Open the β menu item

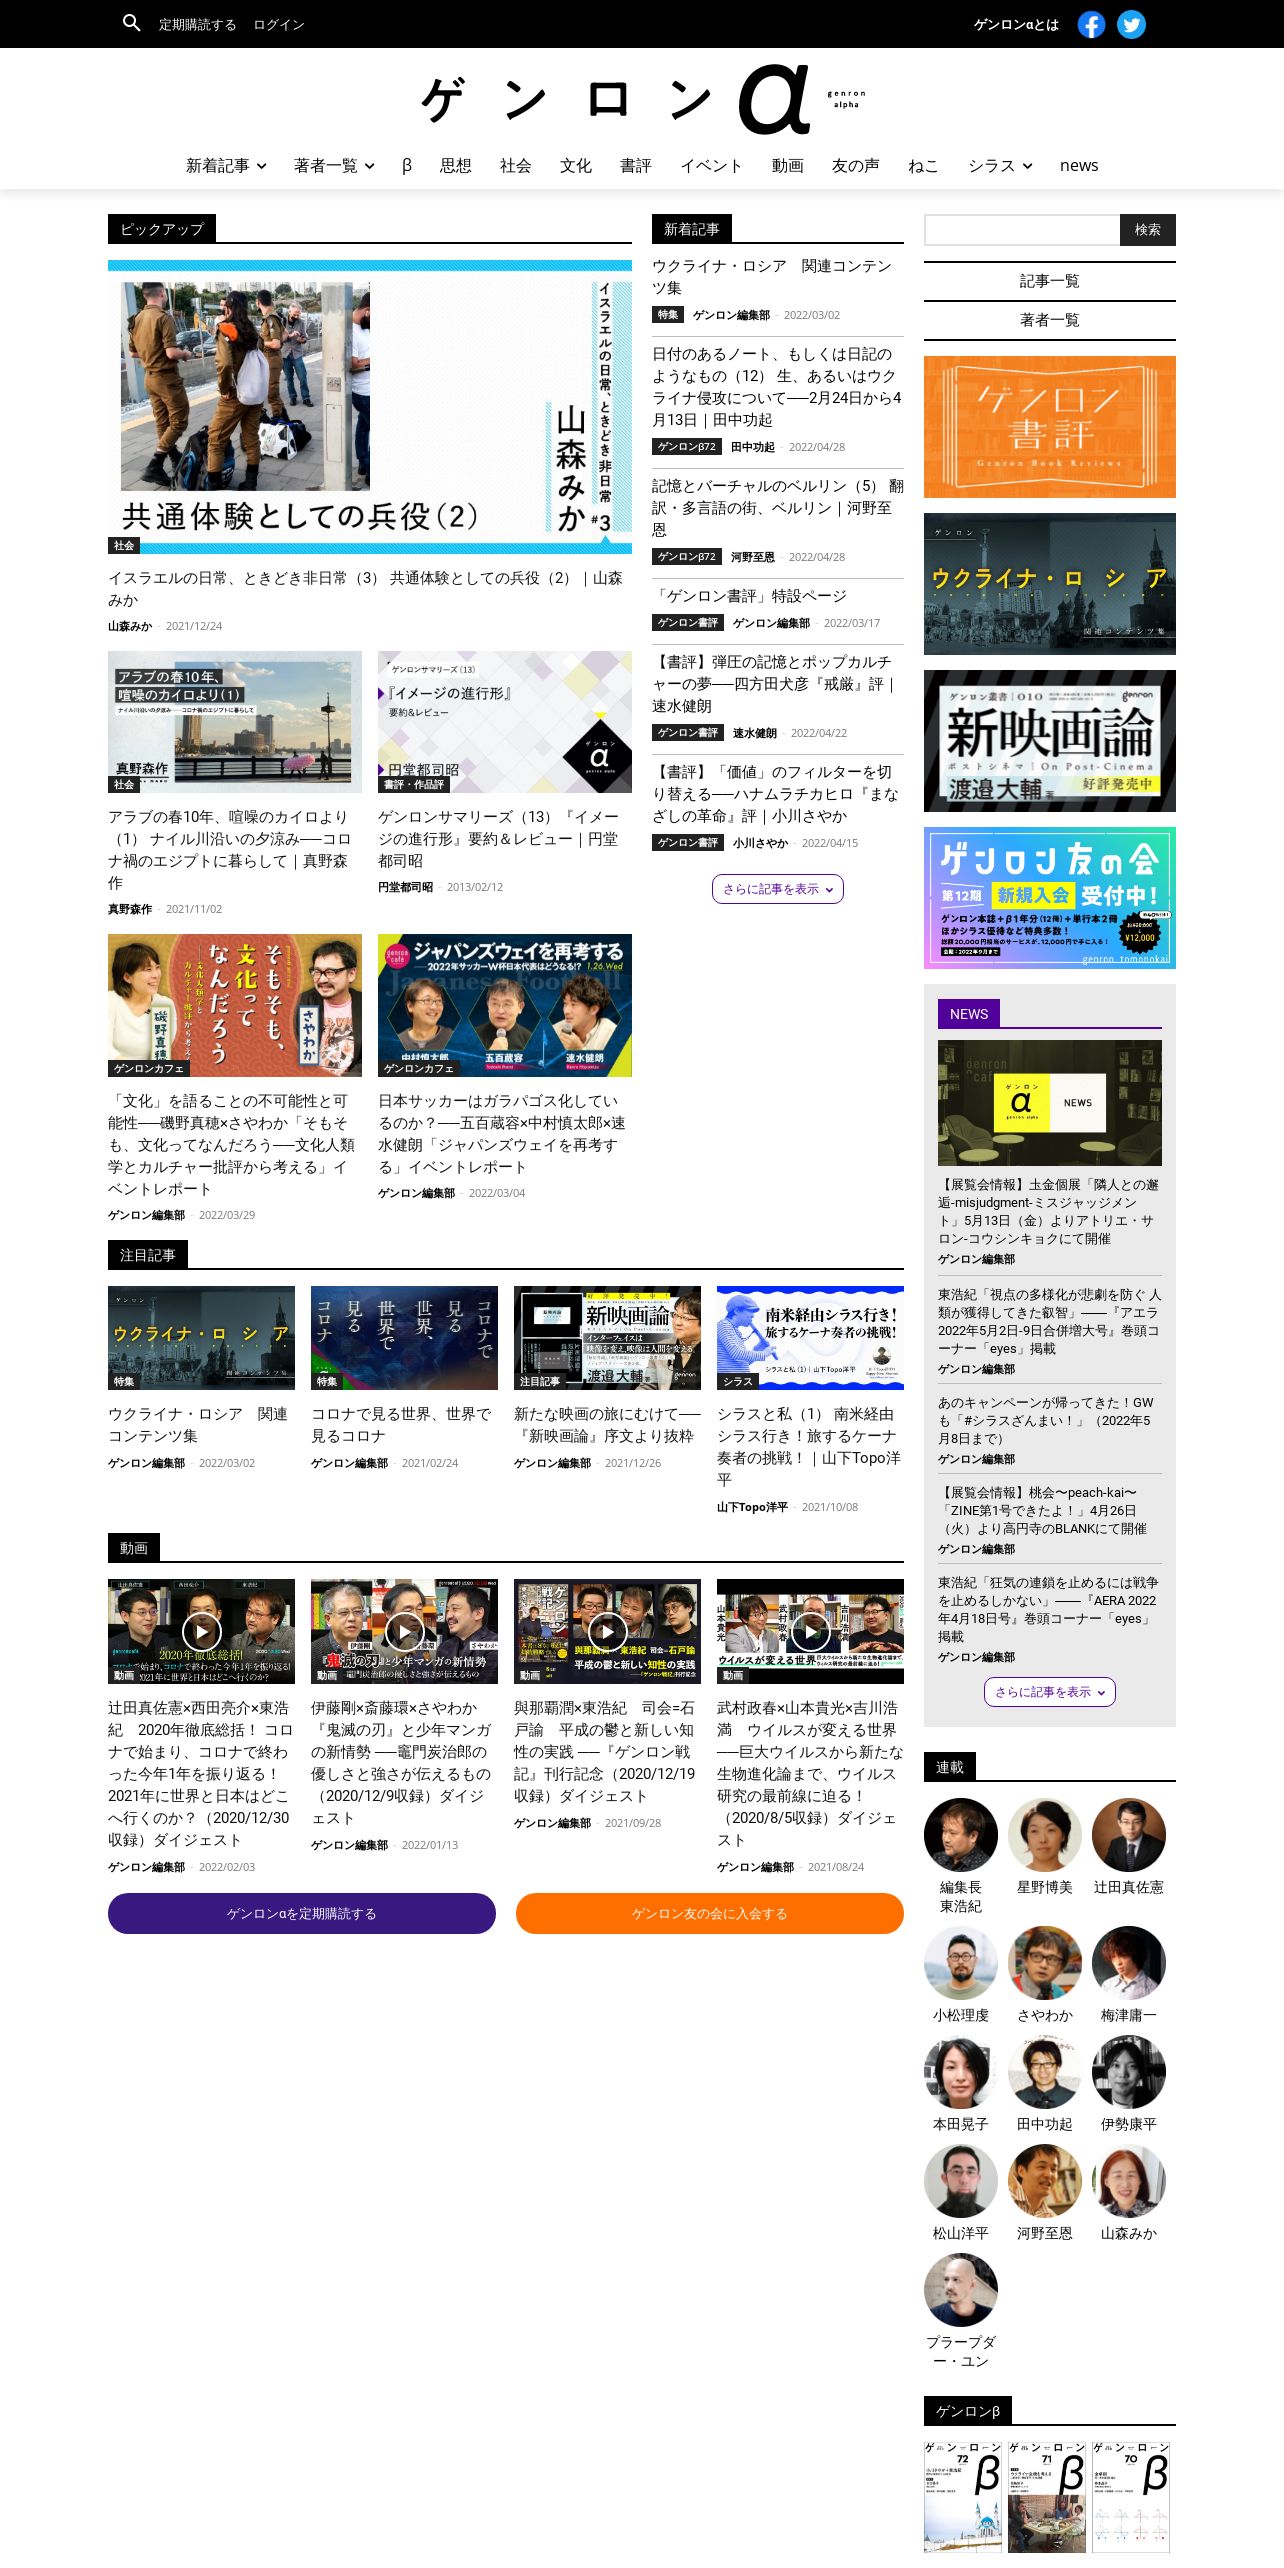407,166
